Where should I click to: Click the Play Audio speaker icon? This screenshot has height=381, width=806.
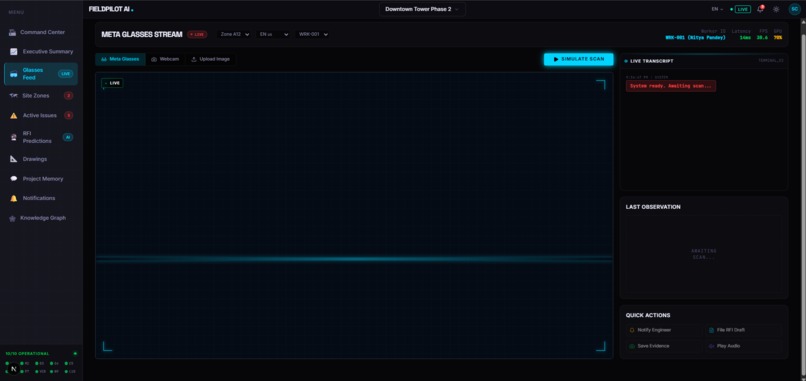pyautogui.click(x=711, y=346)
